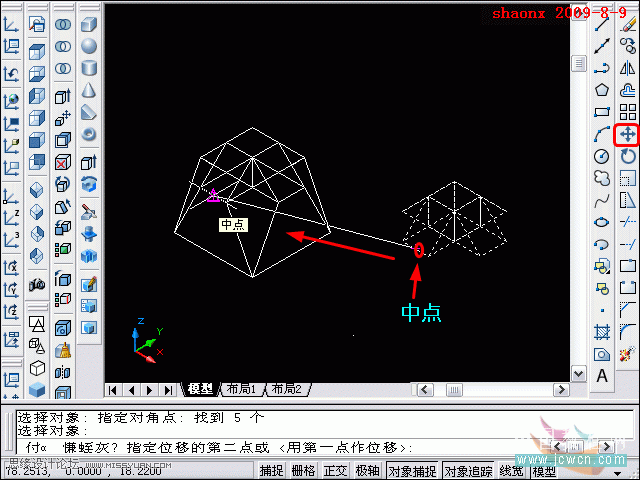Select the Revolve solids tool

pyautogui.click(x=89, y=184)
